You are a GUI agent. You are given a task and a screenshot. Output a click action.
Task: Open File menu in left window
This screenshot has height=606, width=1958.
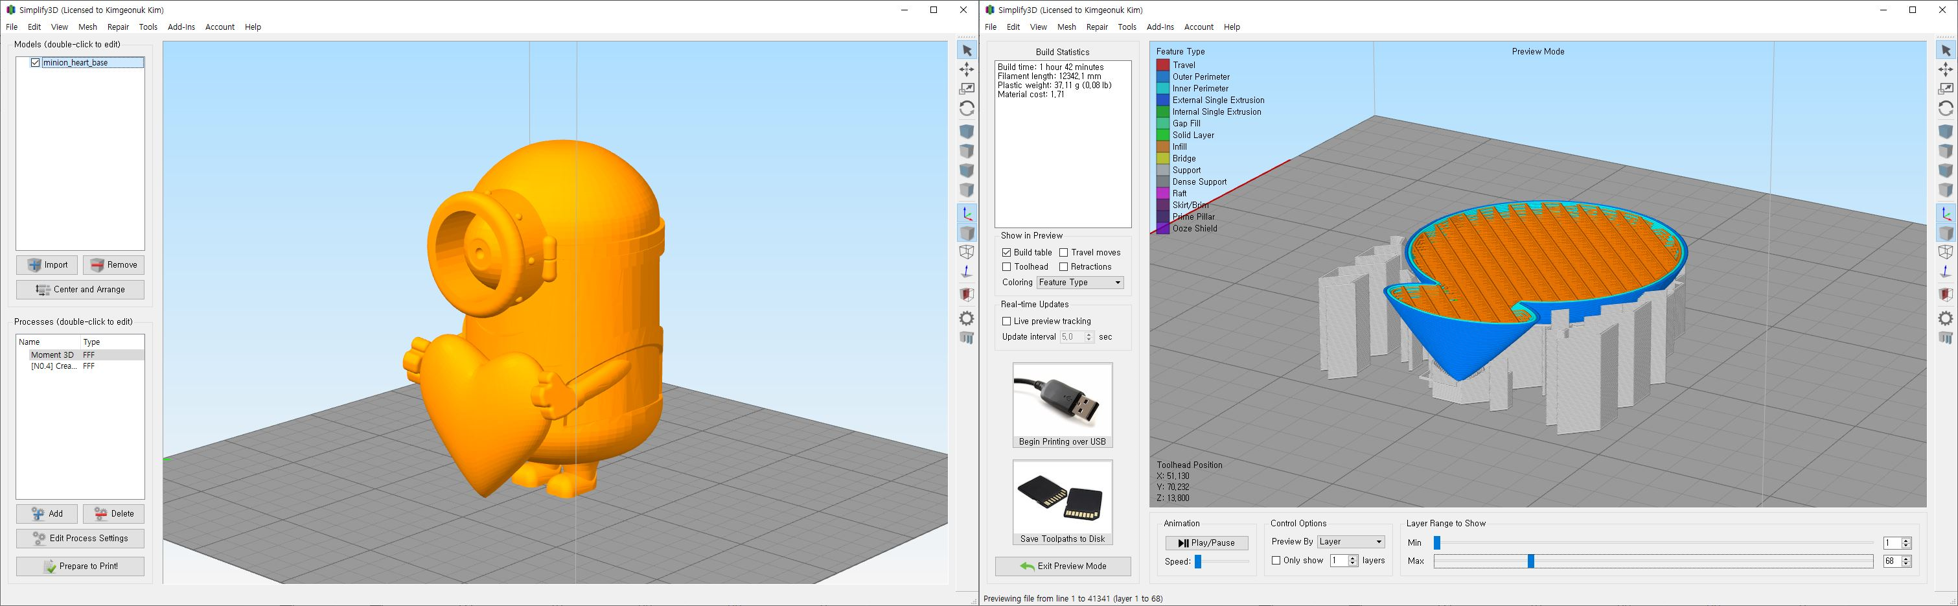(x=12, y=27)
